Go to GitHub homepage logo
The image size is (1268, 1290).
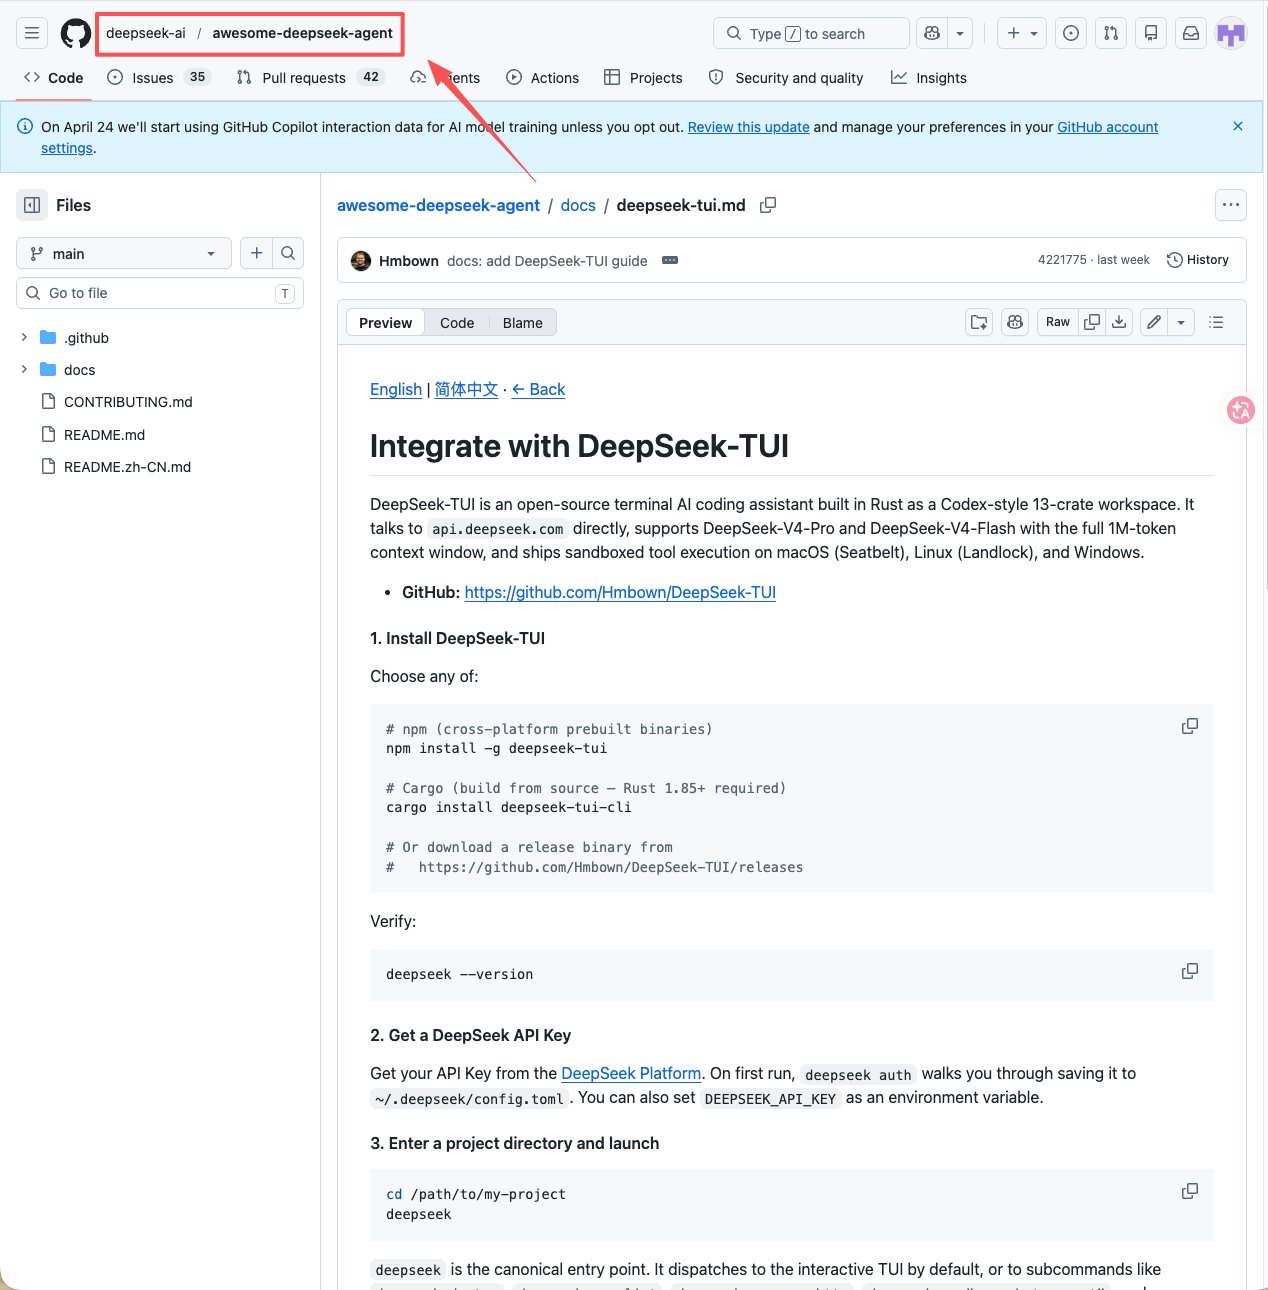[x=76, y=33]
